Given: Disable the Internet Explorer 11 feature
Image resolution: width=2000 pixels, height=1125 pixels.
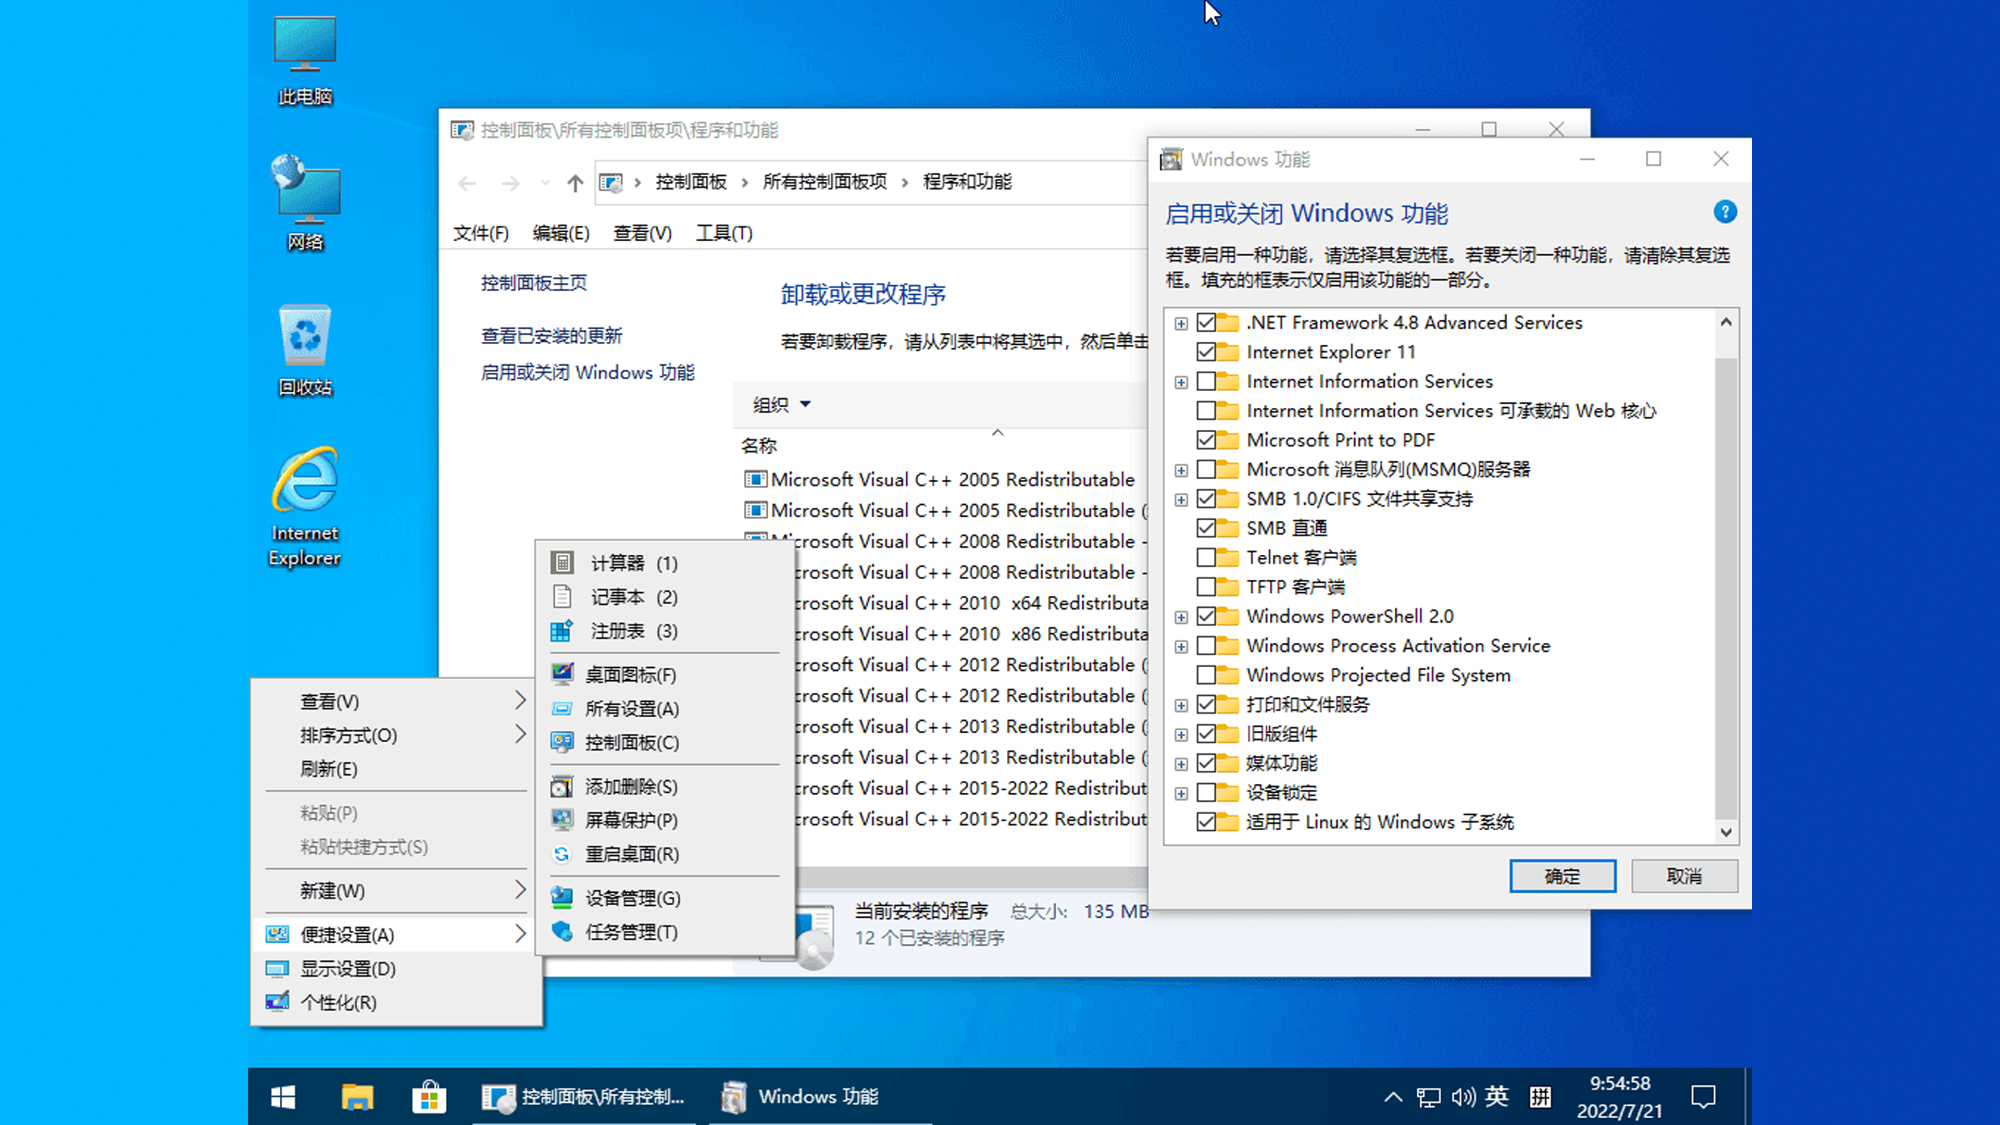Looking at the screenshot, I should [1207, 352].
